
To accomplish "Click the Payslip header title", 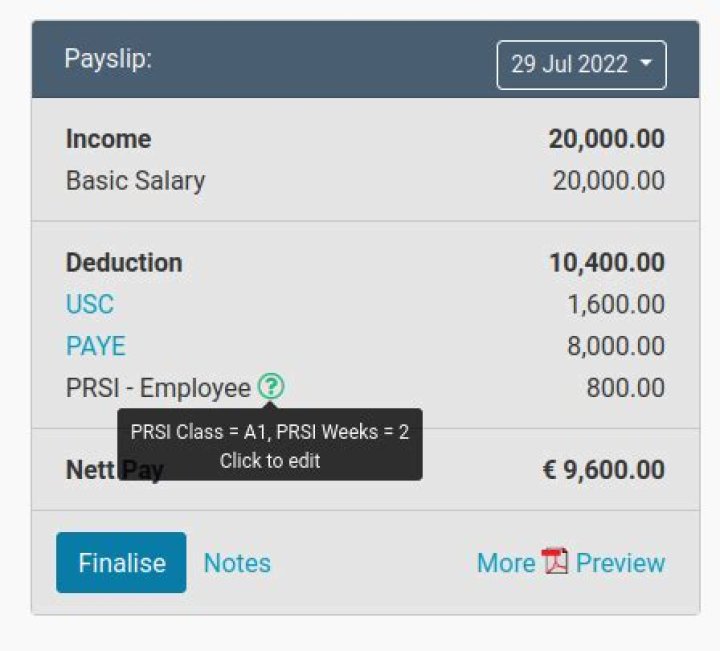I will click(108, 59).
